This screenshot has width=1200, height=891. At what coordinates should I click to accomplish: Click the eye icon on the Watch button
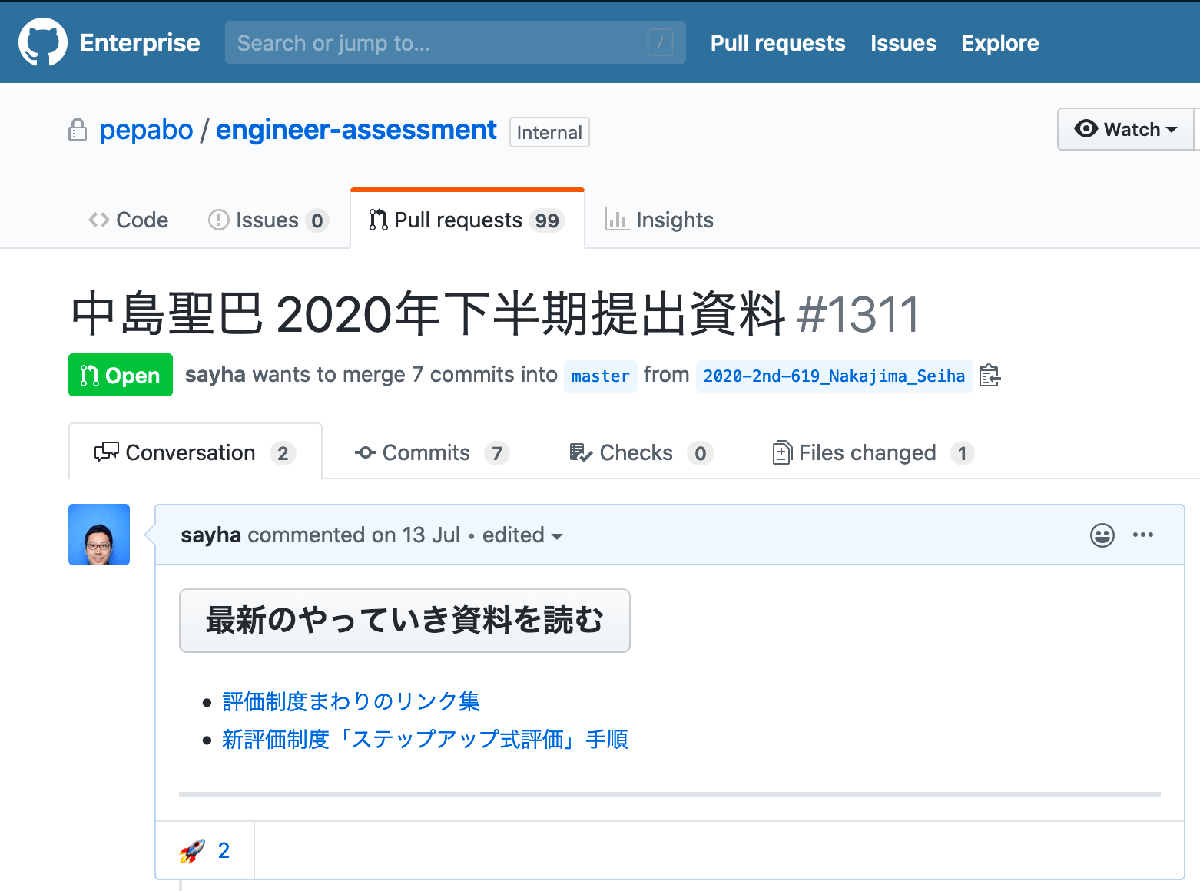[1087, 129]
